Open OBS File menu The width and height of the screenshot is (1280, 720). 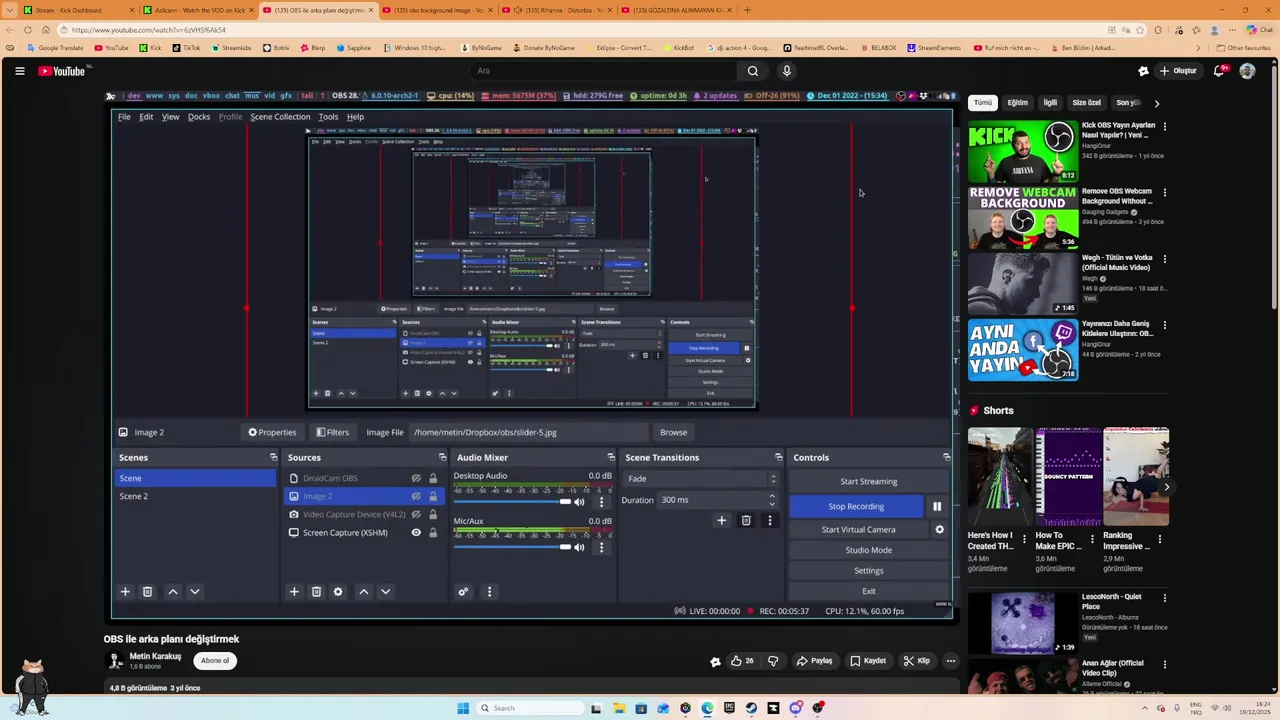124,117
